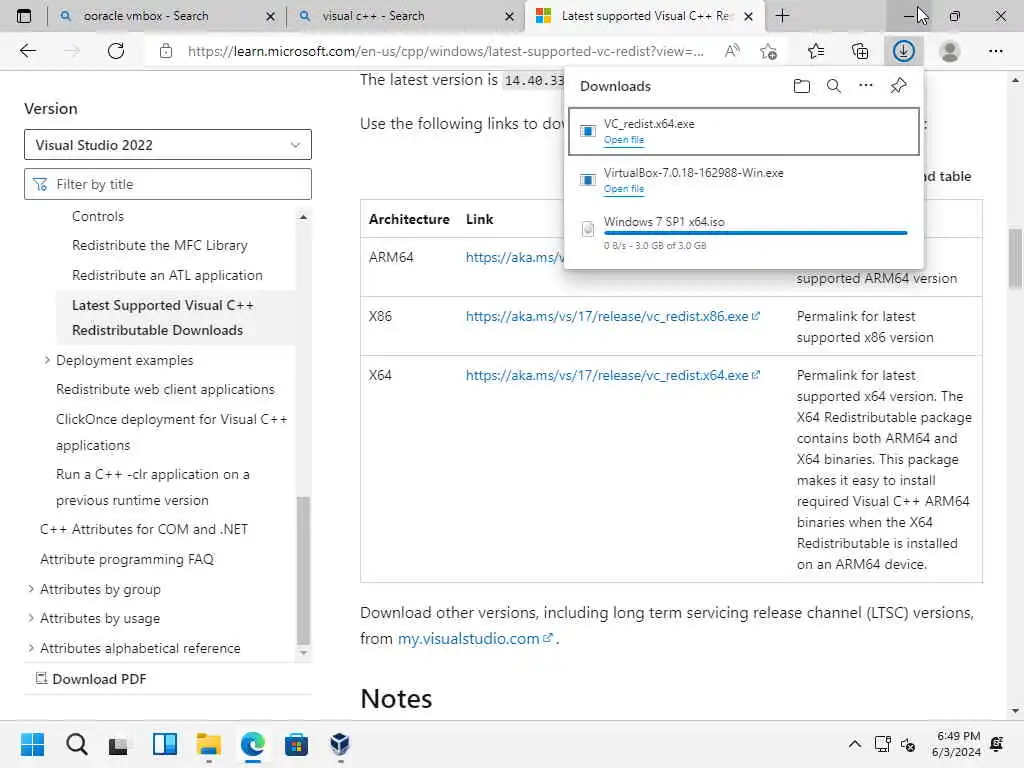This screenshot has height=768, width=1024.
Task: Expand Attributes alphabetical reference
Action: click(31, 648)
